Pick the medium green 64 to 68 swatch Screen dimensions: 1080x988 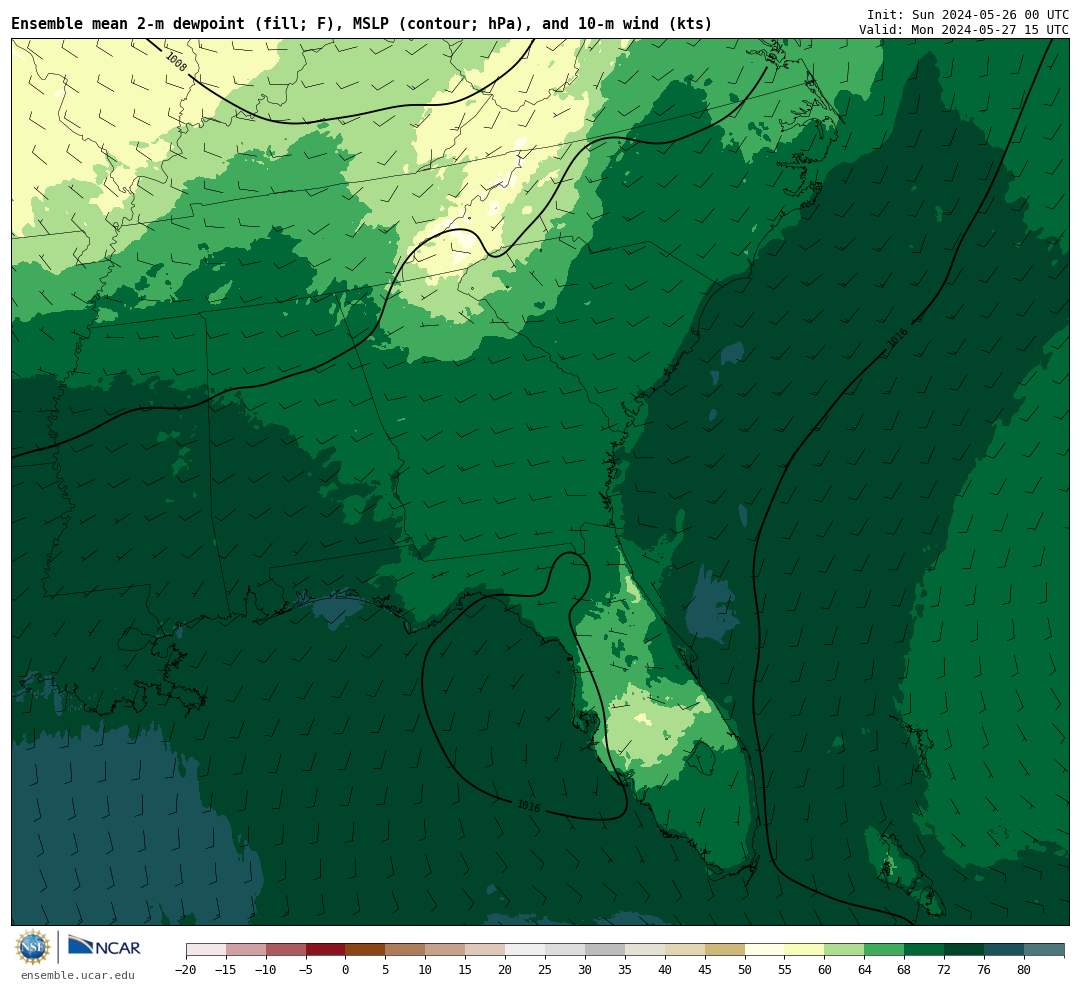pos(884,950)
